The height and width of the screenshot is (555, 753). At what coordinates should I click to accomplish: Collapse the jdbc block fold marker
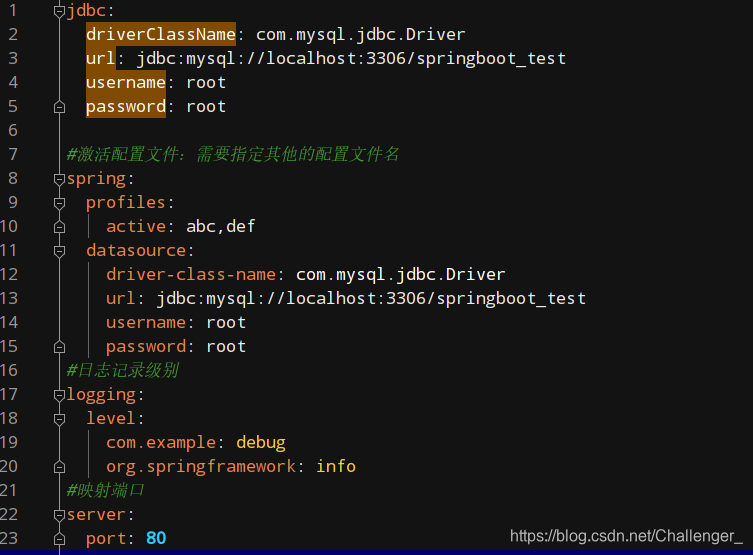point(59,11)
